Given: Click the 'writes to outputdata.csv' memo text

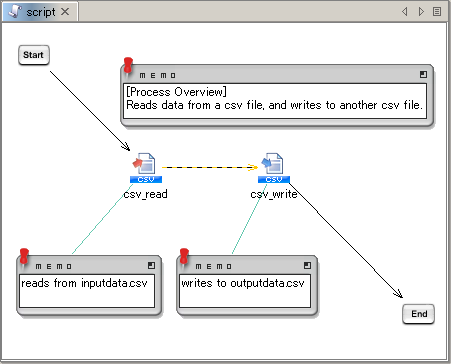Looking at the screenshot, I should point(243,283).
